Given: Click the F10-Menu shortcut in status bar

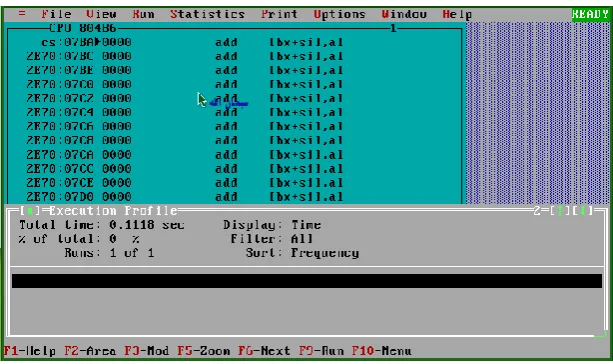Looking at the screenshot, I should tap(382, 351).
